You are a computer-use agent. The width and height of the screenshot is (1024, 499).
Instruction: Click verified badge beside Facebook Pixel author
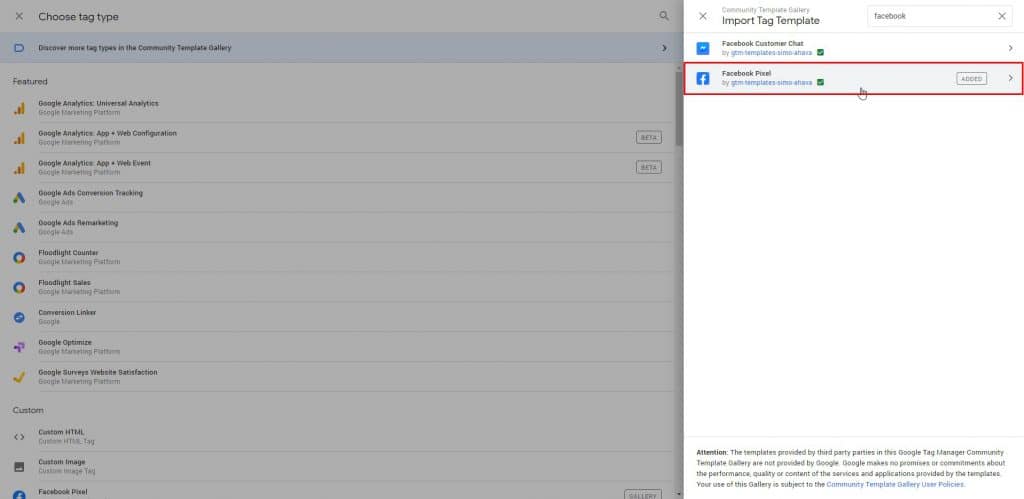(x=820, y=83)
